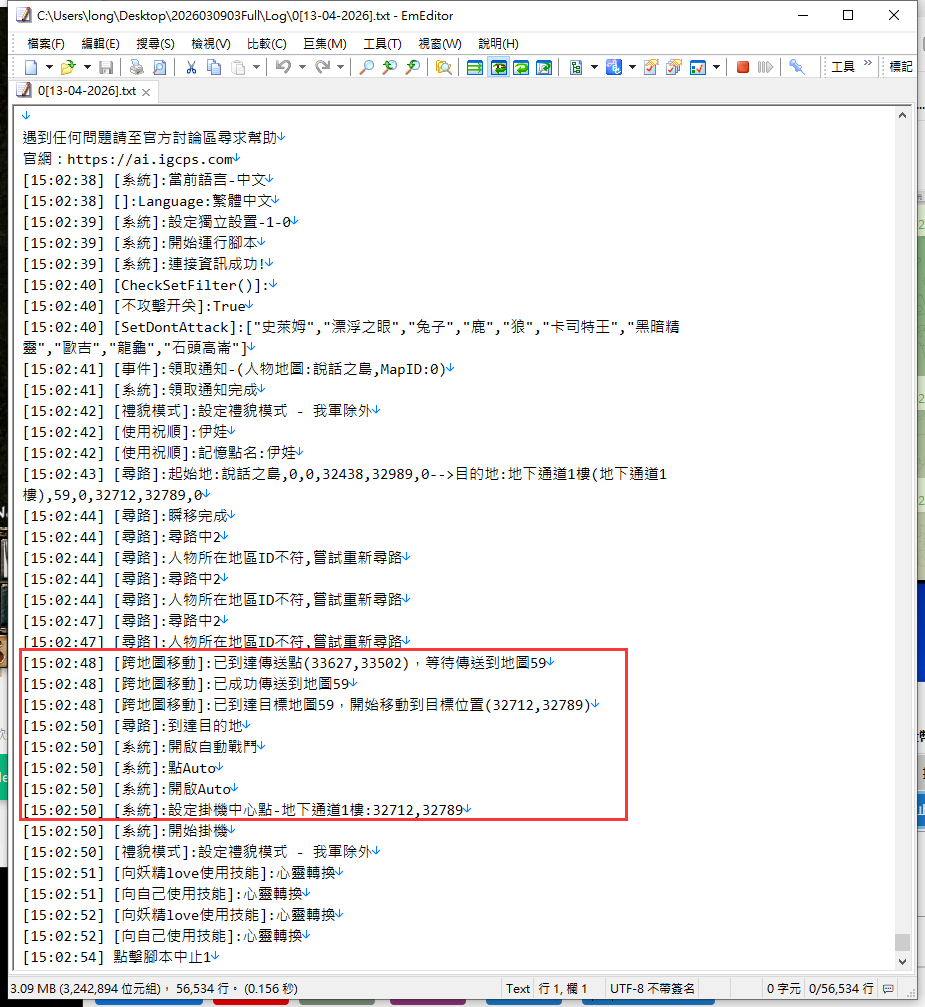Save file with the floppy disk icon
Viewport: 925px width, 1007px height.
click(106, 67)
